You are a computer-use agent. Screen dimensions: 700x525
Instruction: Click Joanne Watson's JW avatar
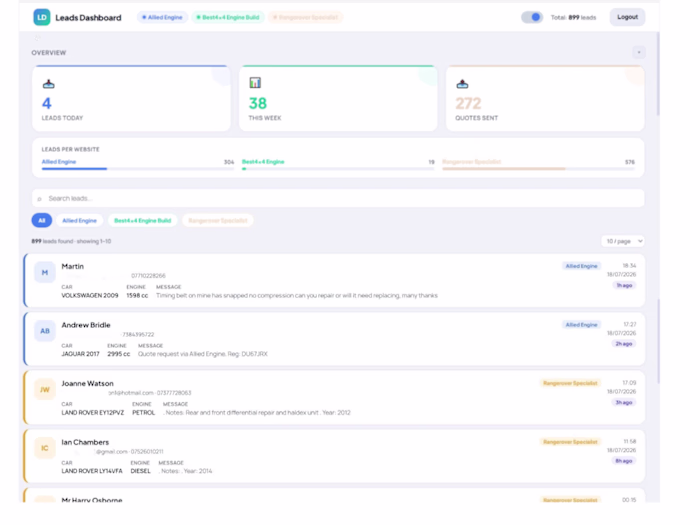45,389
